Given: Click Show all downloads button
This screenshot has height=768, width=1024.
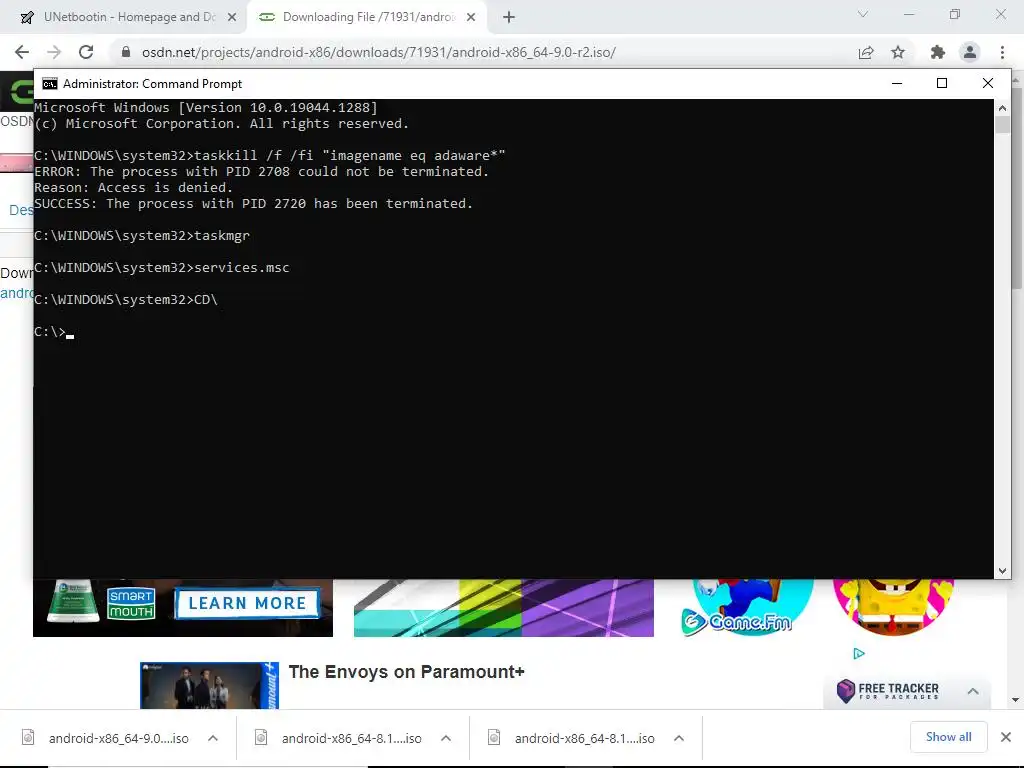Looking at the screenshot, I should pyautogui.click(x=949, y=737).
